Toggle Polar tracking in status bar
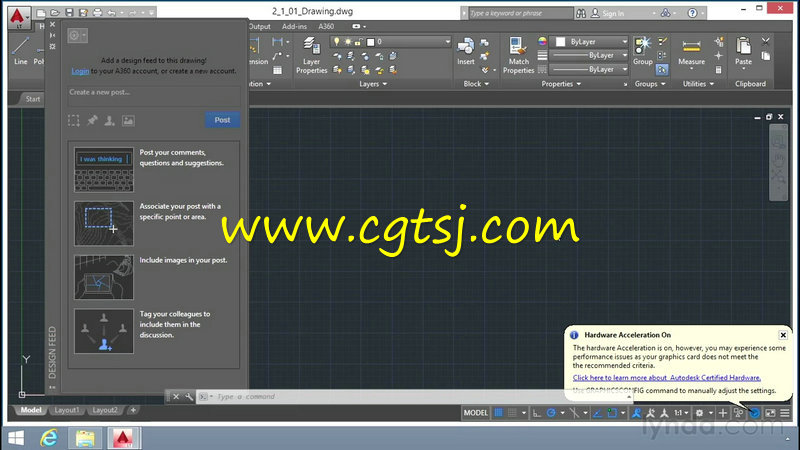Image resolution: width=800 pixels, height=450 pixels. (551, 413)
